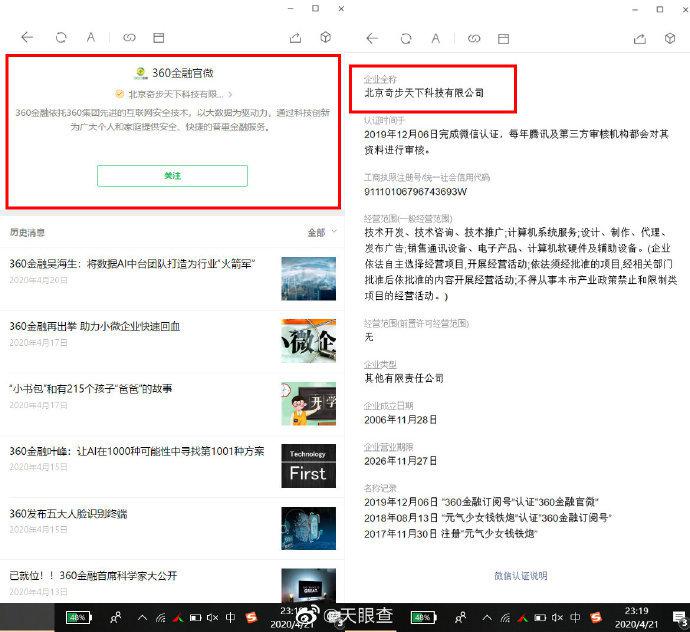Open in browser icon in right window
Image resolution: width=690 pixels, height=632 pixels.
click(x=503, y=39)
